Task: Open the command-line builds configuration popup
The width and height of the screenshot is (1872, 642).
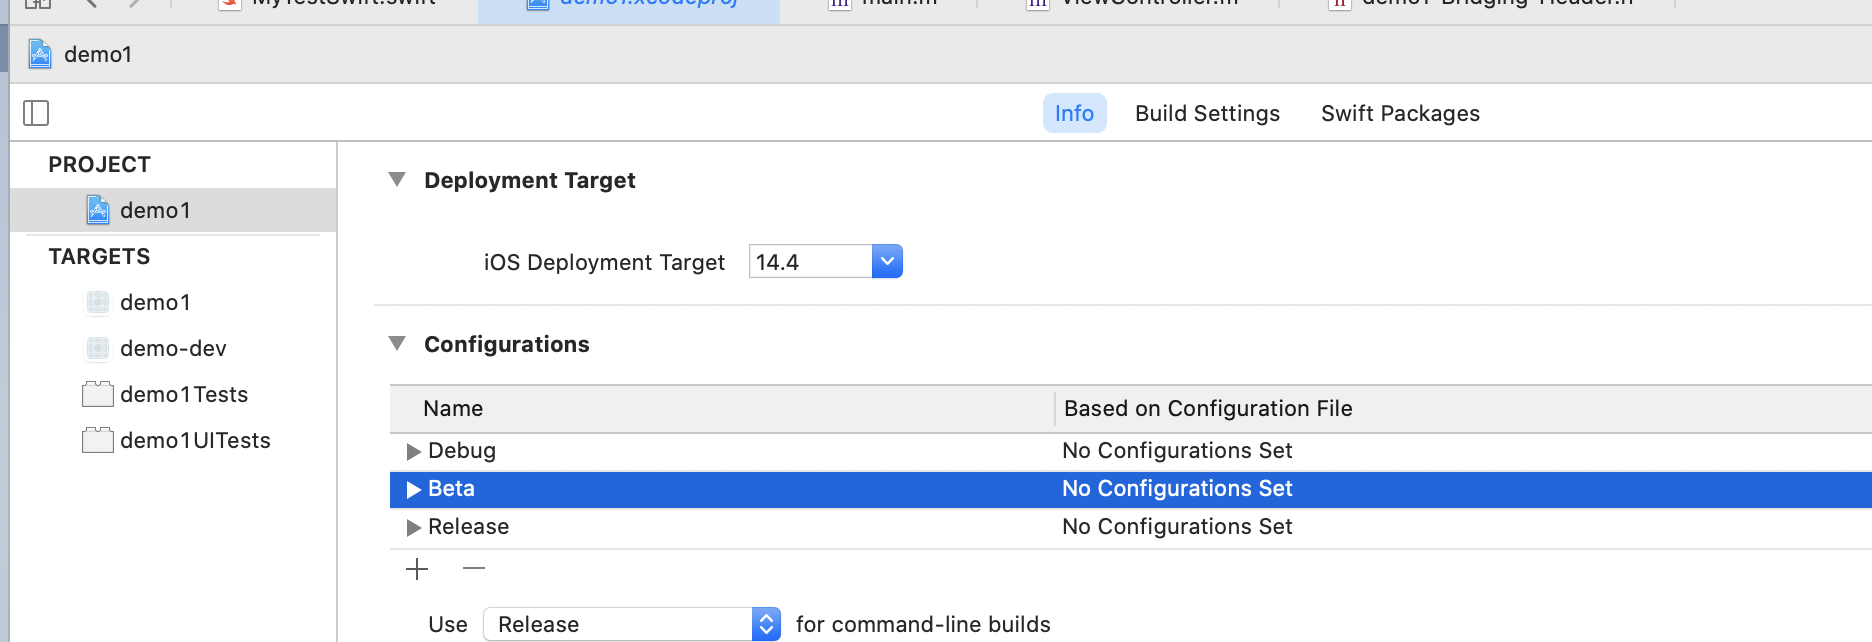Action: (632, 624)
